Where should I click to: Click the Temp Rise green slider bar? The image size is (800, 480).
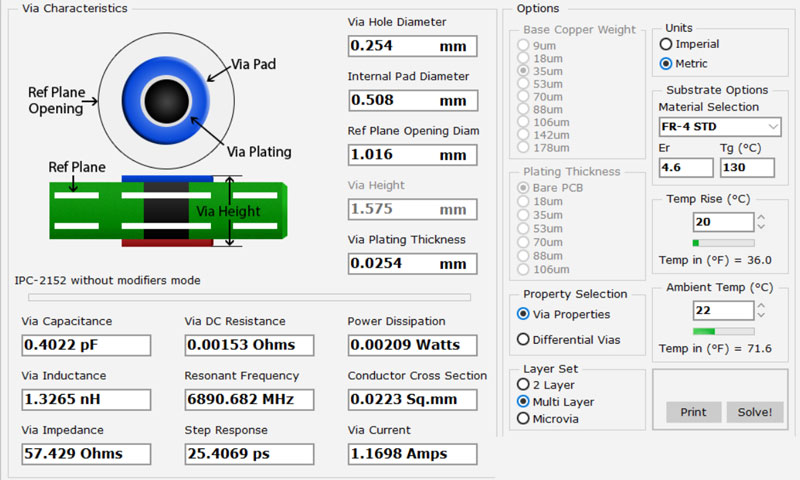pyautogui.click(x=723, y=243)
